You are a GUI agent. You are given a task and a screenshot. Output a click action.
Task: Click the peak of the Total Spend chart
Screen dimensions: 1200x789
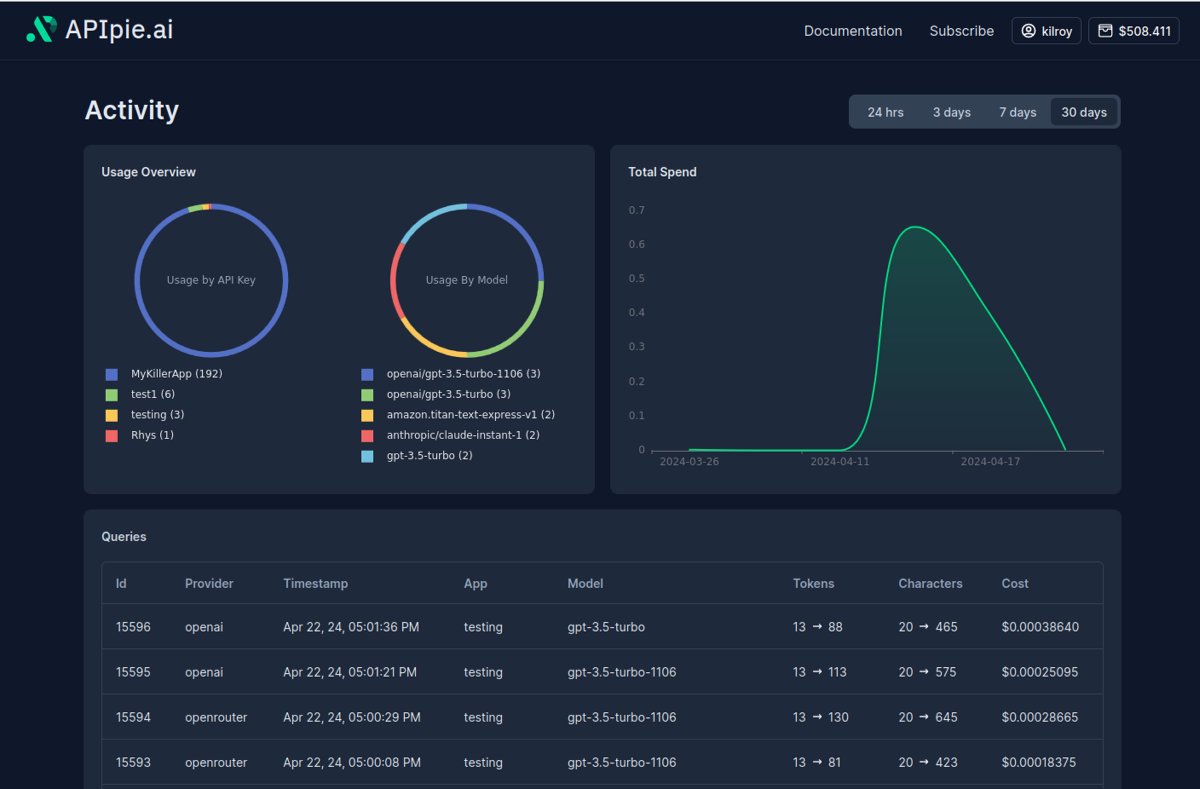[x=915, y=227]
